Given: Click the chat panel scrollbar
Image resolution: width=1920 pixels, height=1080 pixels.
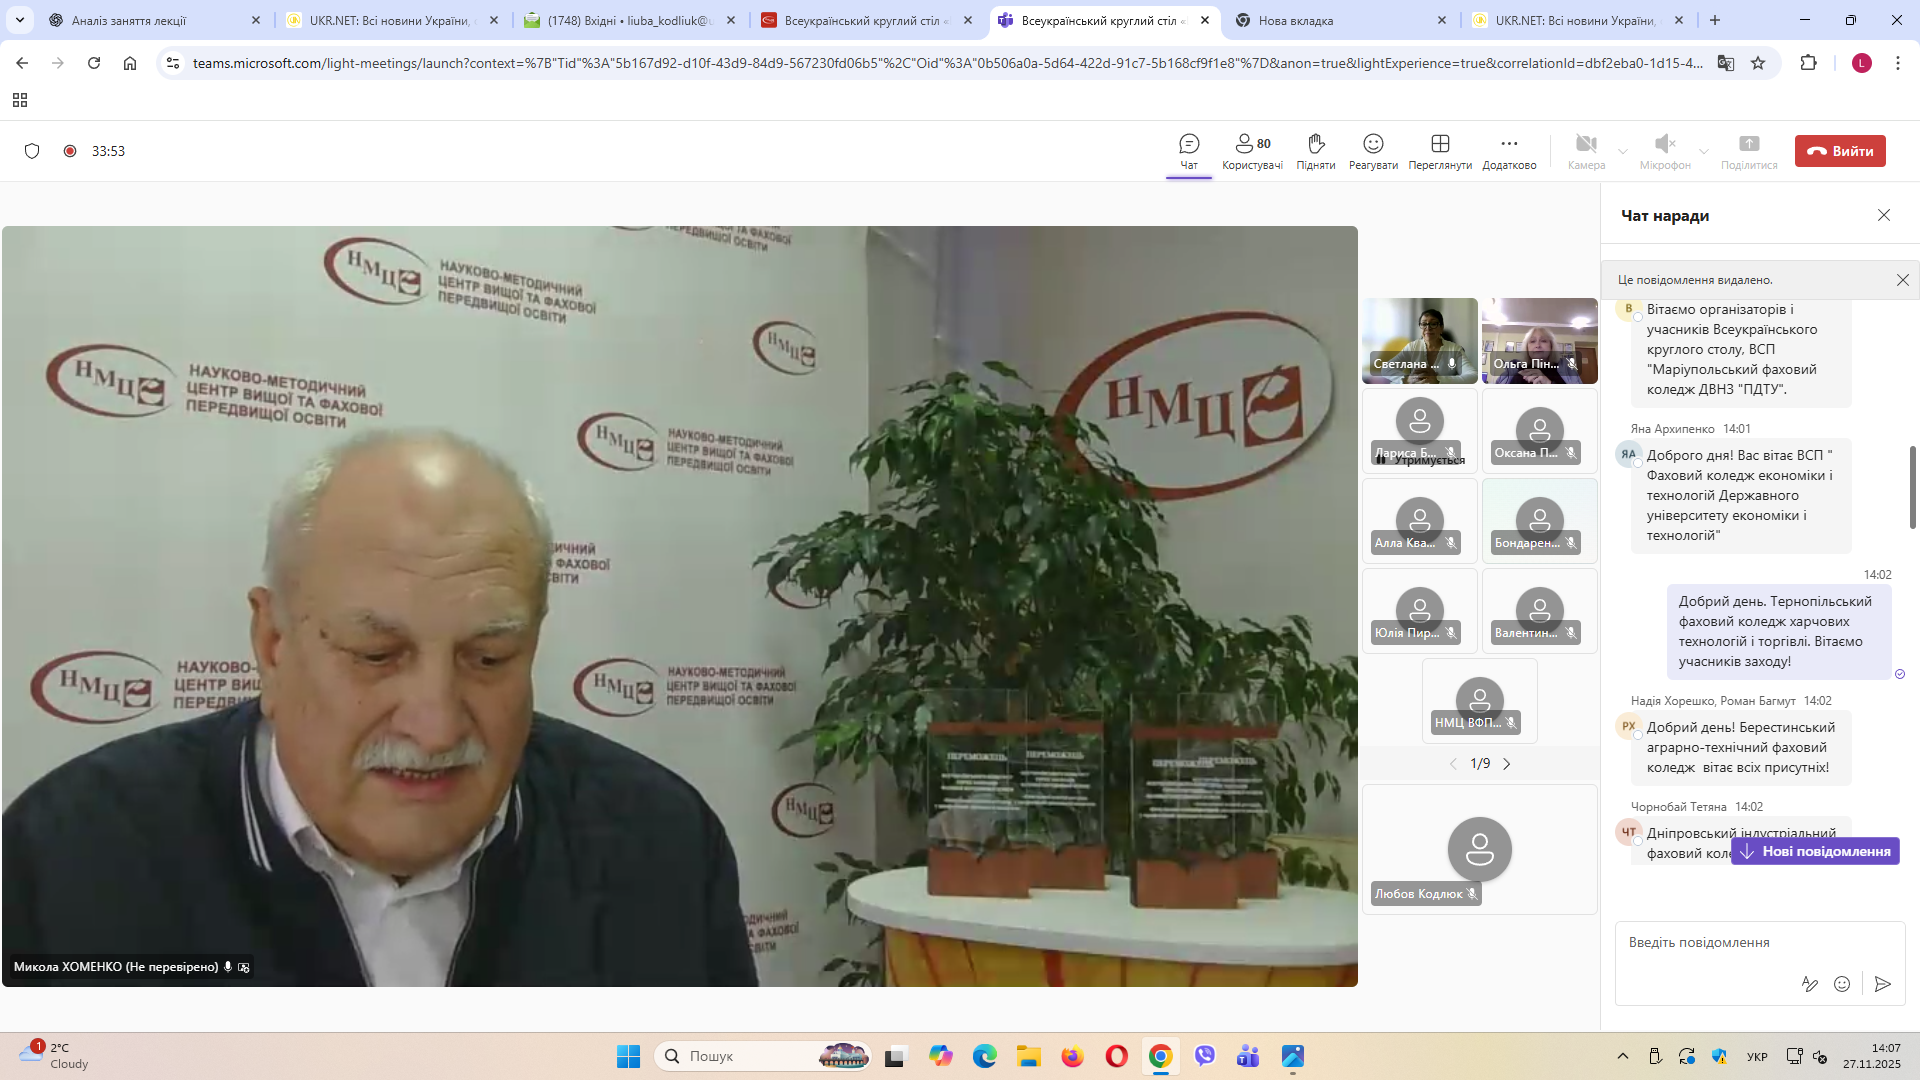Looking at the screenshot, I should coord(1913,488).
